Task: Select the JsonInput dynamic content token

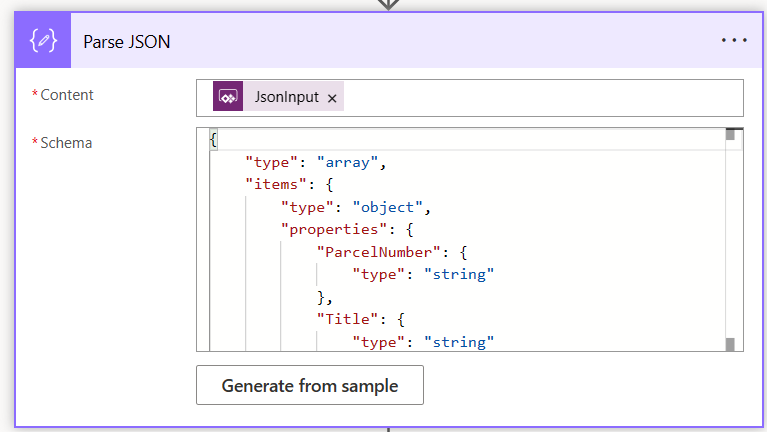Action: coord(286,97)
